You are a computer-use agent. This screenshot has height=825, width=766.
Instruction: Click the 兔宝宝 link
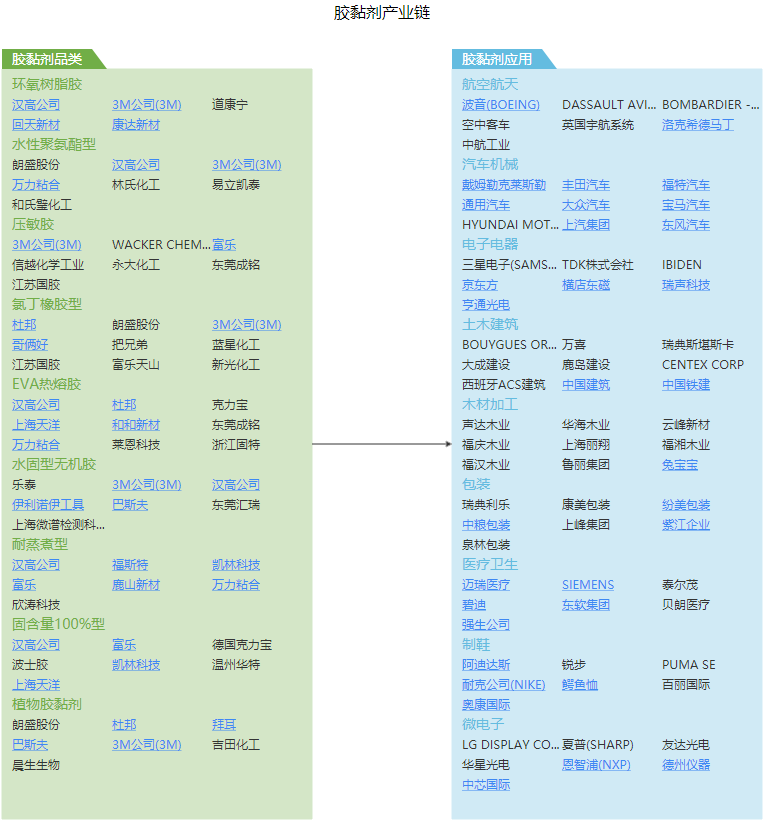pos(680,465)
